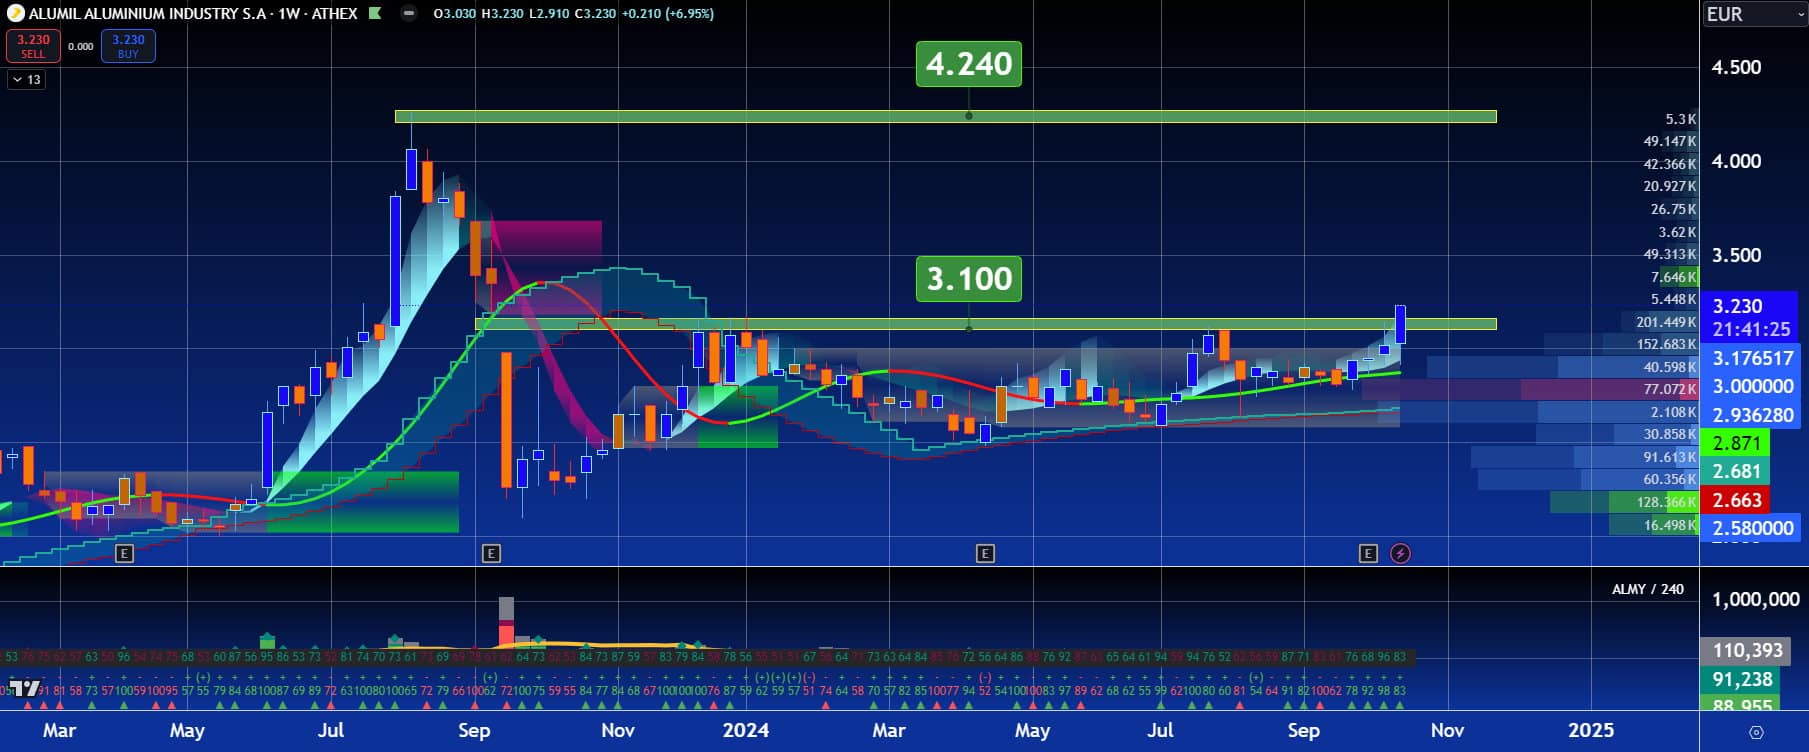Screen dimensions: 1809x752
Task: Click the earnings E marker below Sep 2023
Action: coord(491,553)
